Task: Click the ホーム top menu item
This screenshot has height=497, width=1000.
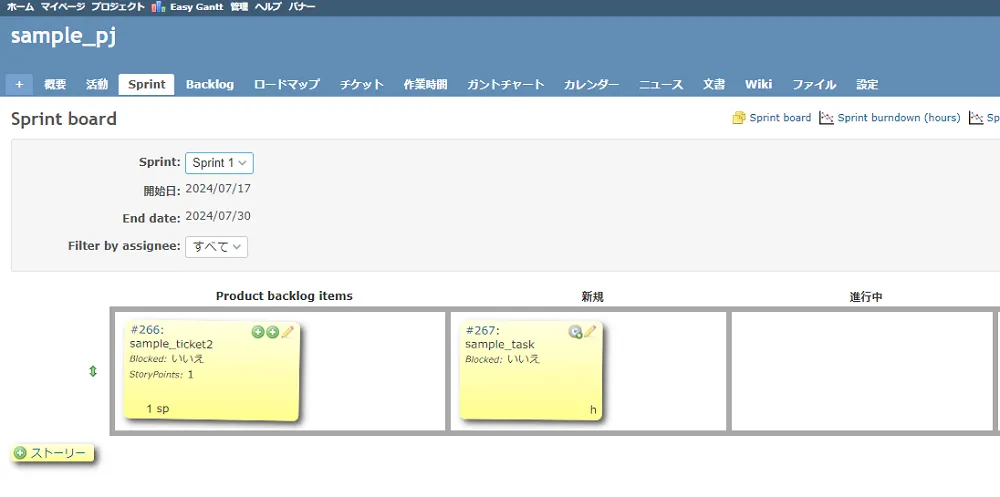Action: (20, 7)
